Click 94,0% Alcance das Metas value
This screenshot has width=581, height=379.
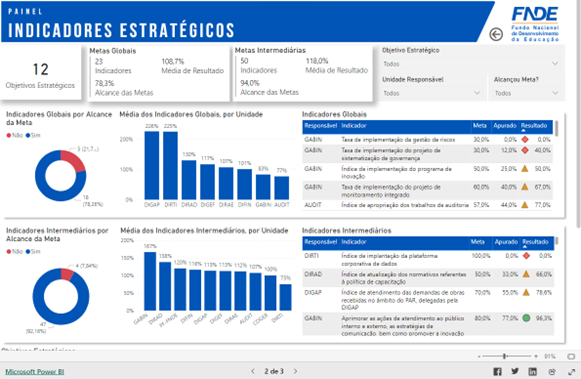tap(250, 83)
